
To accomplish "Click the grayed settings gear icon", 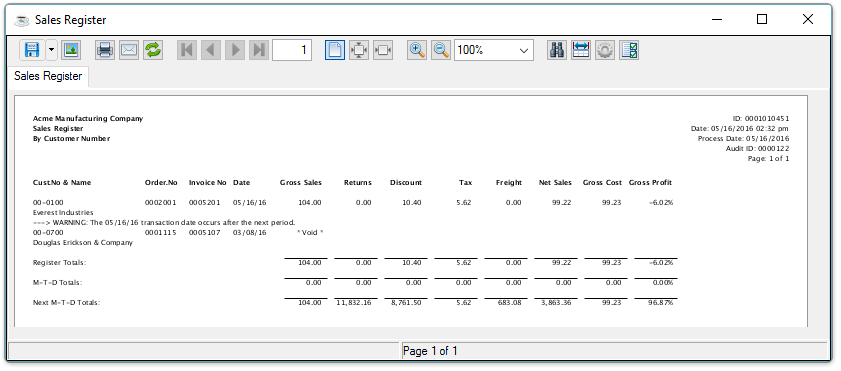I will 605,50.
